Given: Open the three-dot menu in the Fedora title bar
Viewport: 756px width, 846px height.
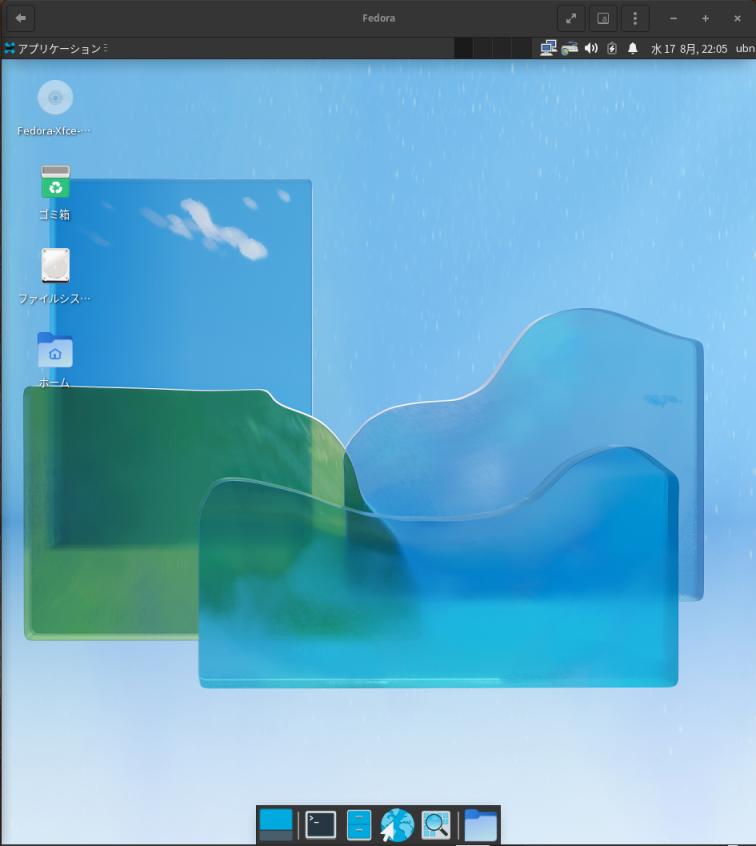Looking at the screenshot, I should pos(635,19).
